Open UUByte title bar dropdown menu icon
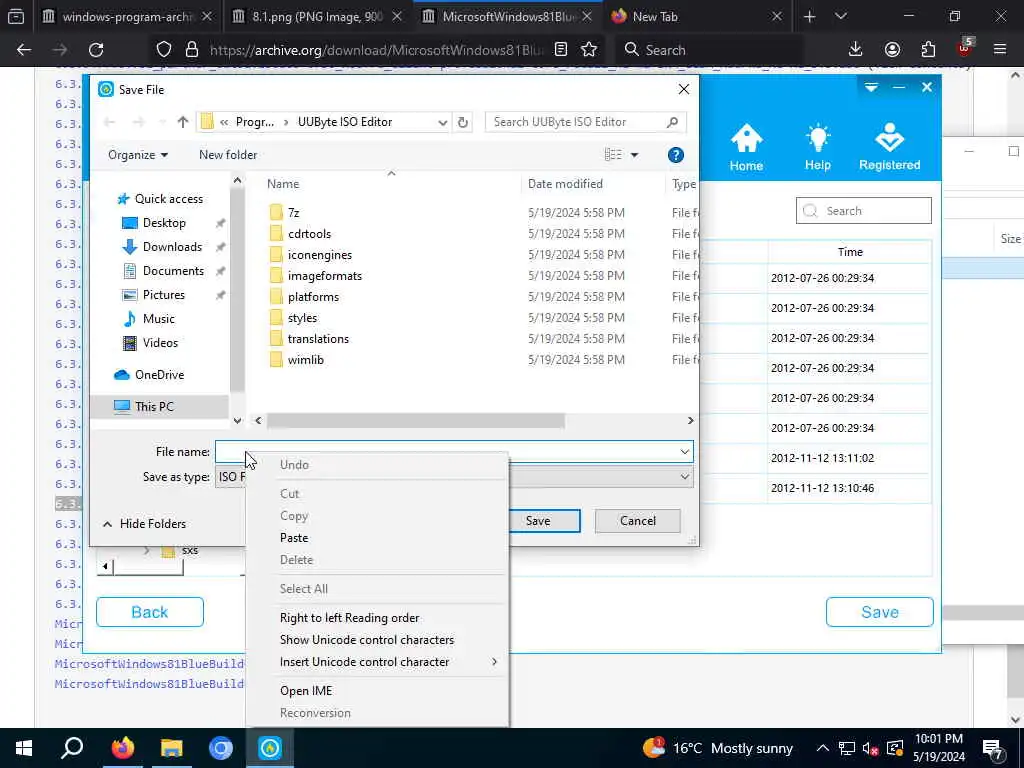Viewport: 1024px width, 768px height. point(871,87)
